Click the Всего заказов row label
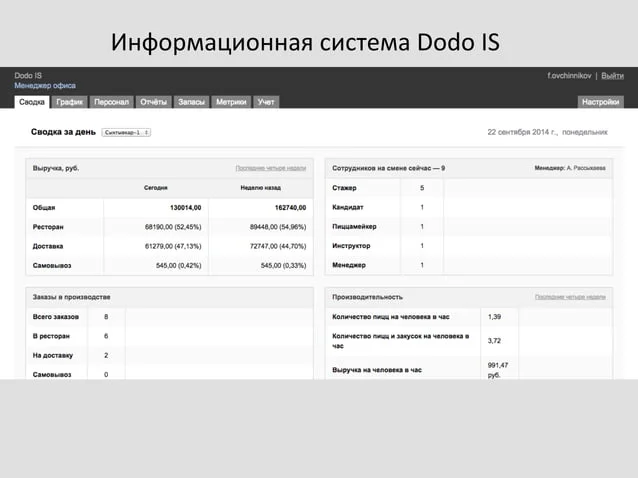 56,316
